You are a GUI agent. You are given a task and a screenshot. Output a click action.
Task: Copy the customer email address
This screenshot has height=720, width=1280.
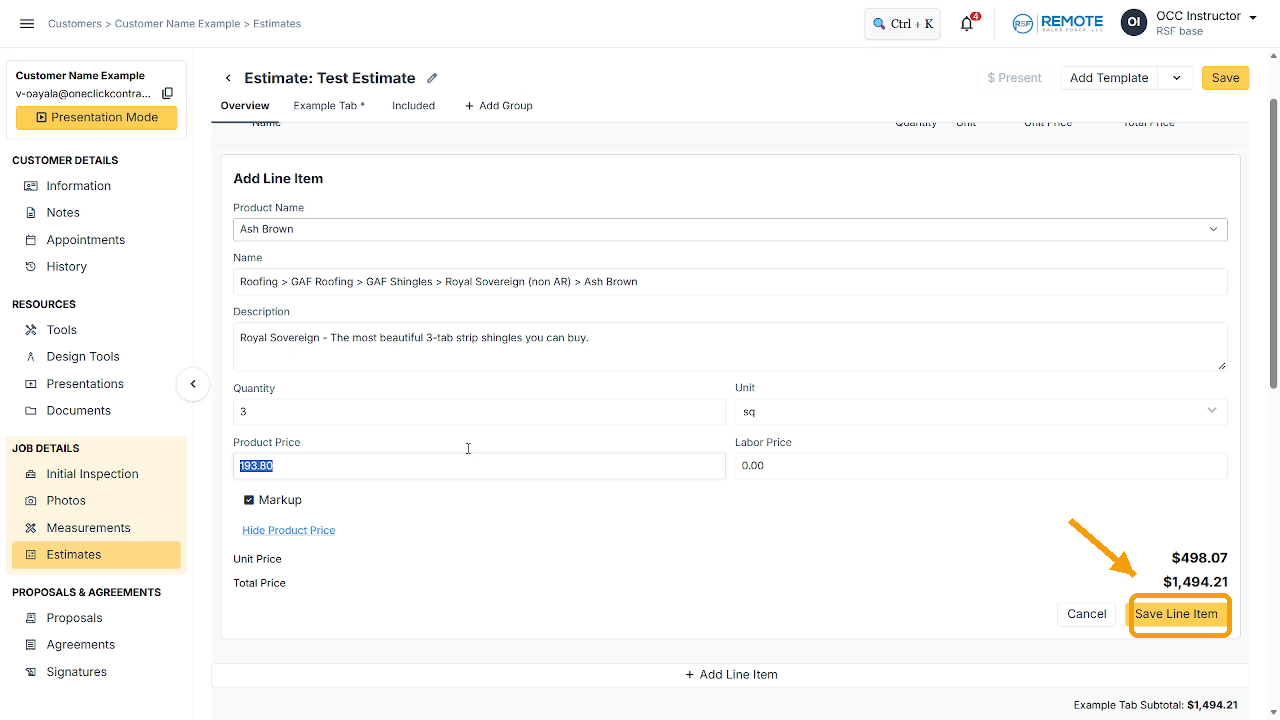(x=167, y=93)
